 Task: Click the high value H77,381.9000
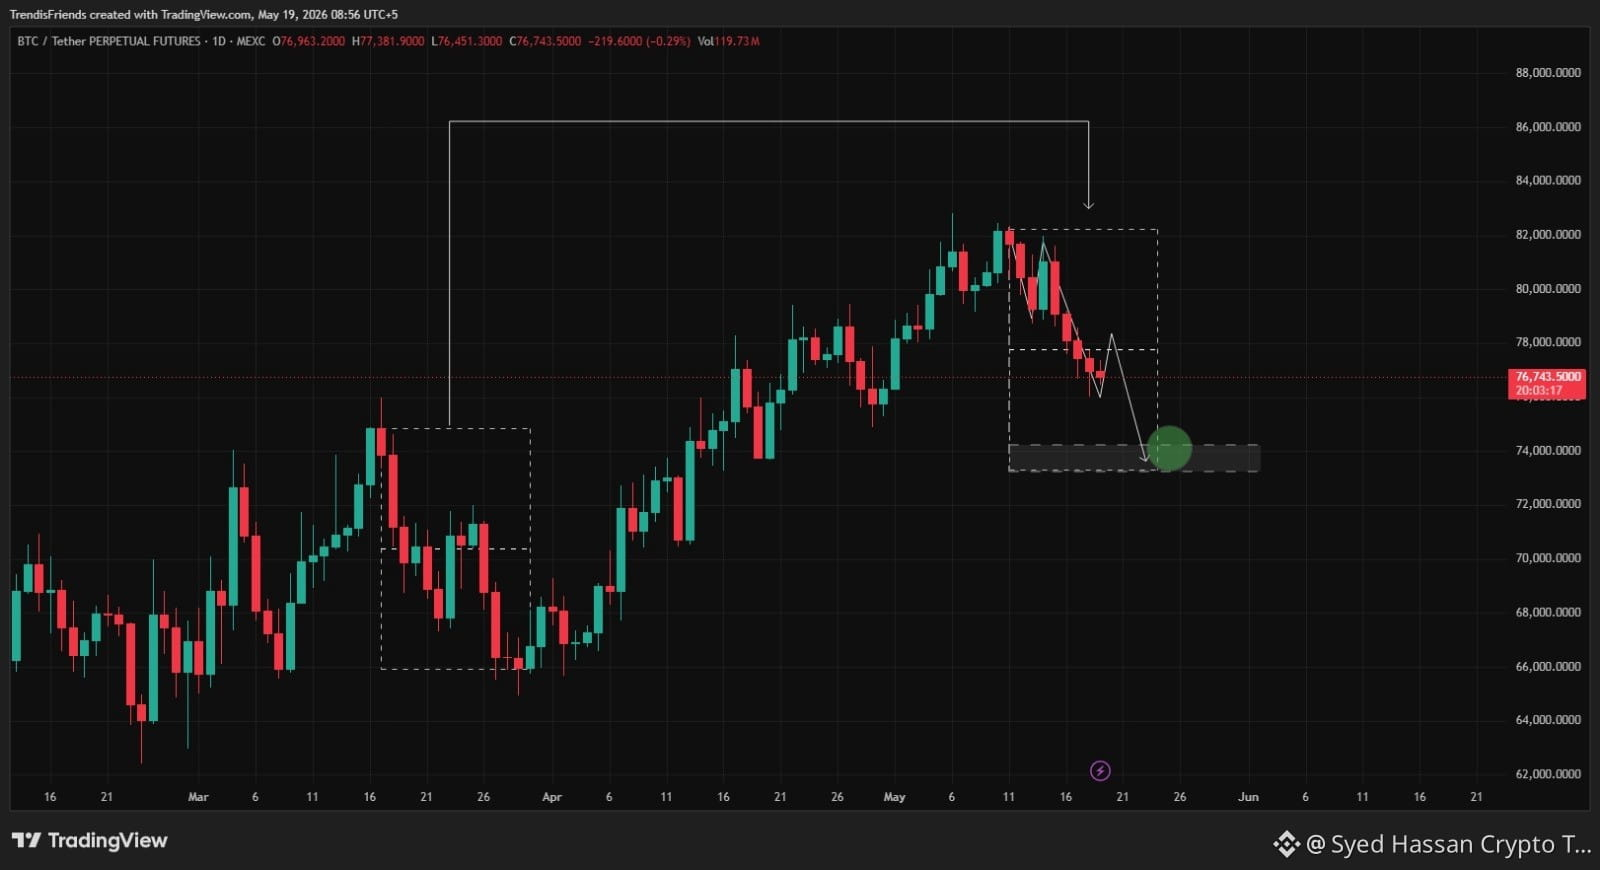[x=388, y=41]
